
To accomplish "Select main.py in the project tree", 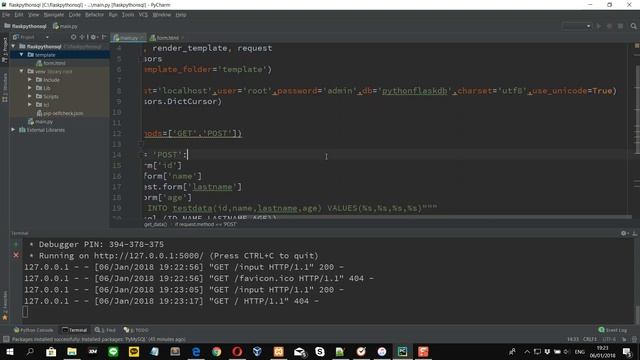I will 40,122.
